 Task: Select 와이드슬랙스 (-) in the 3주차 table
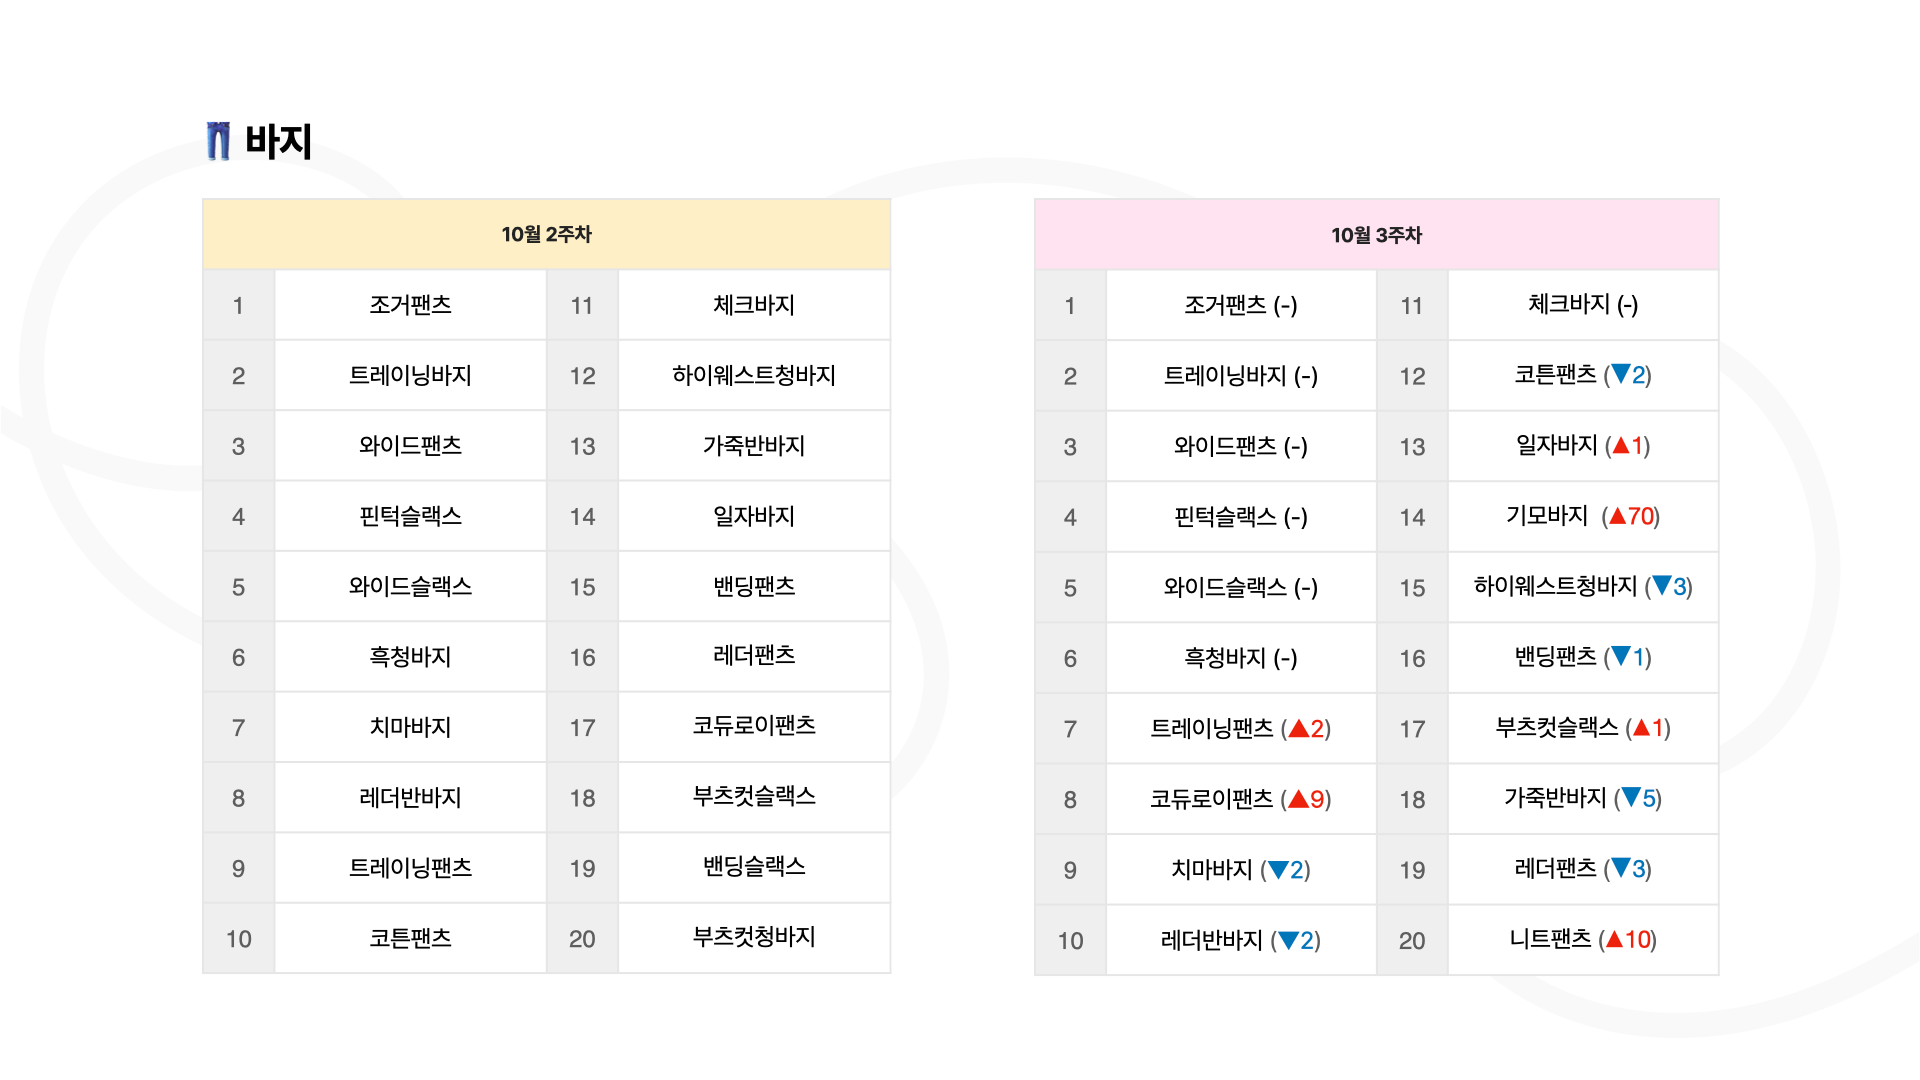click(1241, 587)
